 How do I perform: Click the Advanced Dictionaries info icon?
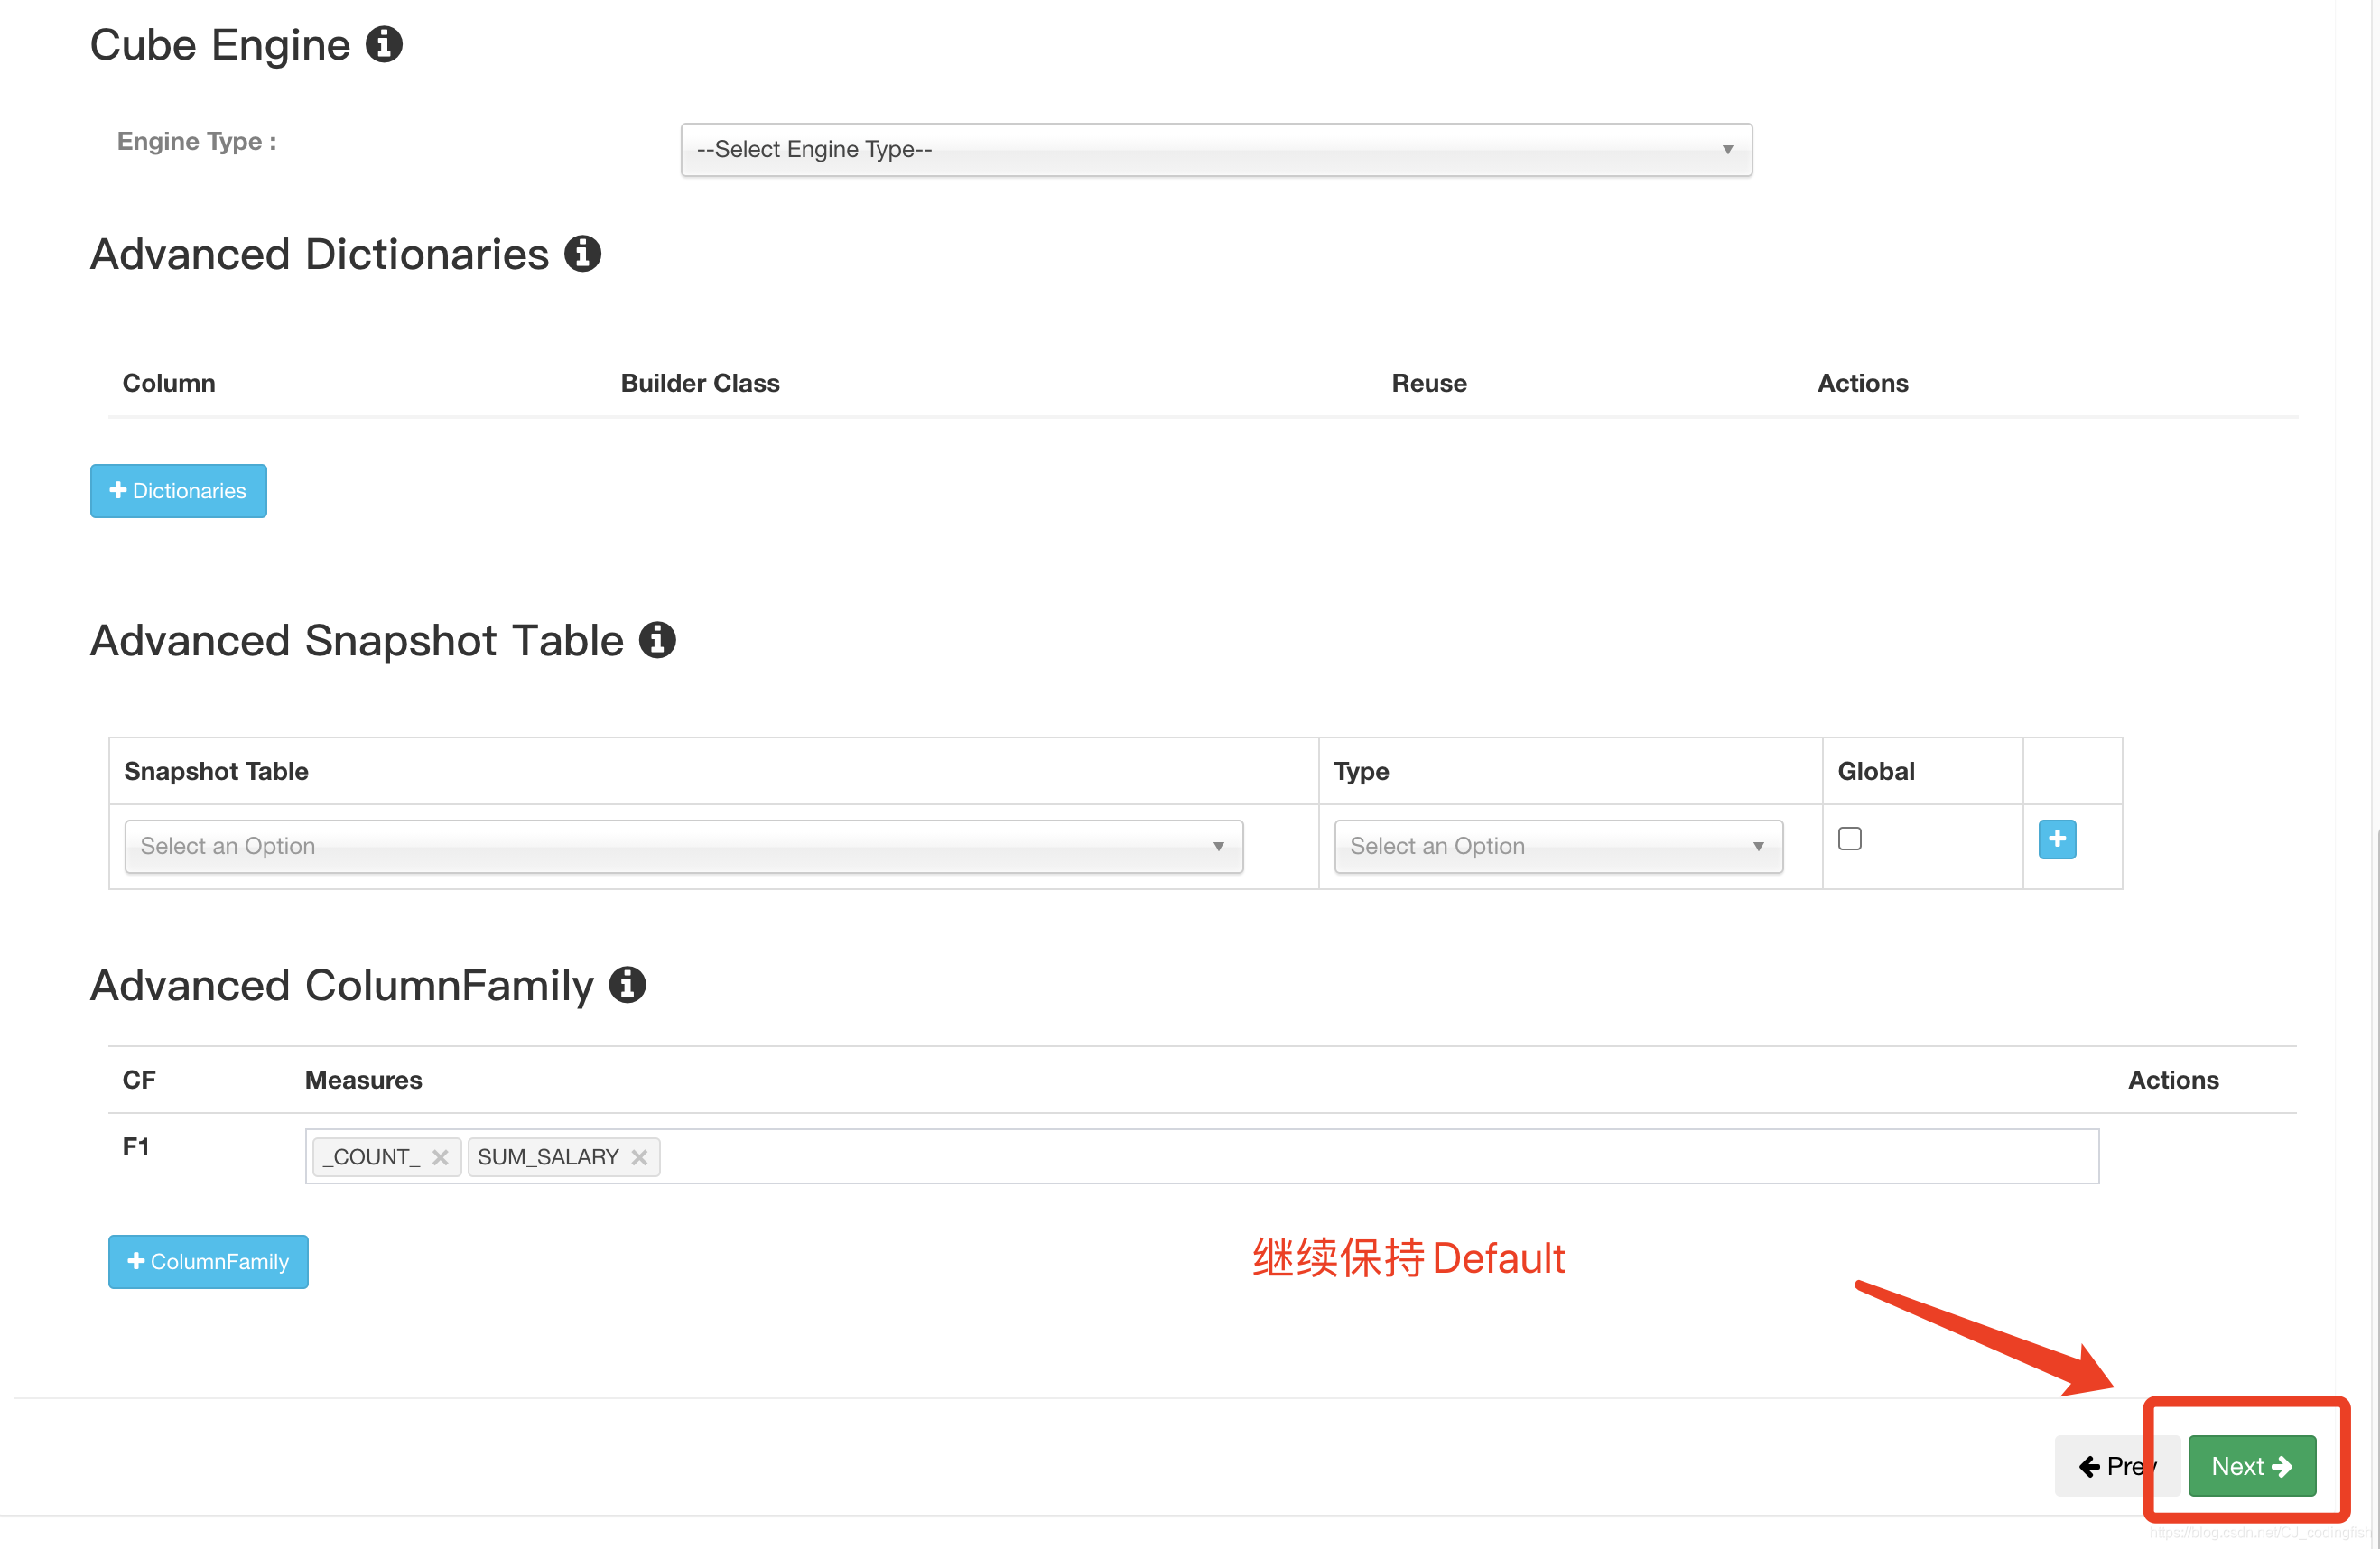582,254
